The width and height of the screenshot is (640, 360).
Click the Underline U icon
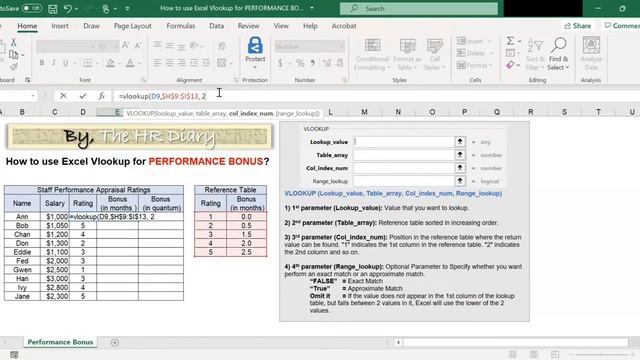pos(65,63)
